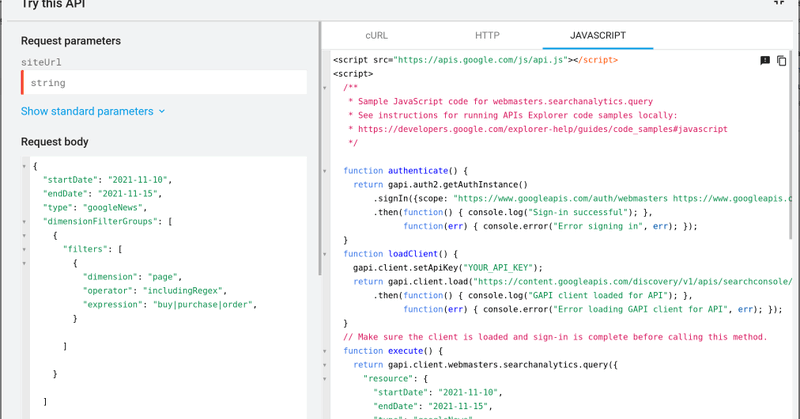The height and width of the screenshot is (419, 800).
Task: Click the "dimension": "page" line
Action: click(x=132, y=277)
